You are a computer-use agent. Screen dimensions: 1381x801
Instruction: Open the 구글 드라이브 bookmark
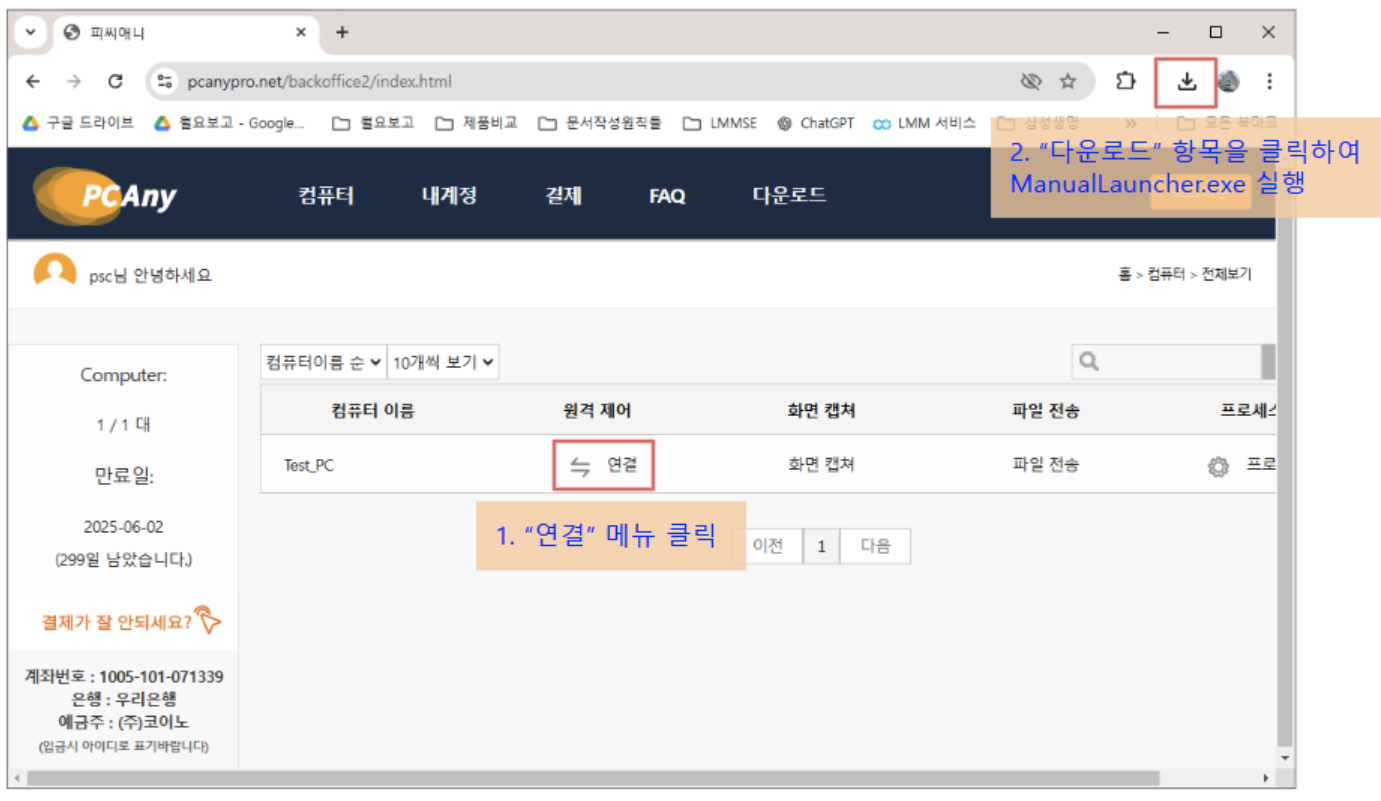coord(78,123)
